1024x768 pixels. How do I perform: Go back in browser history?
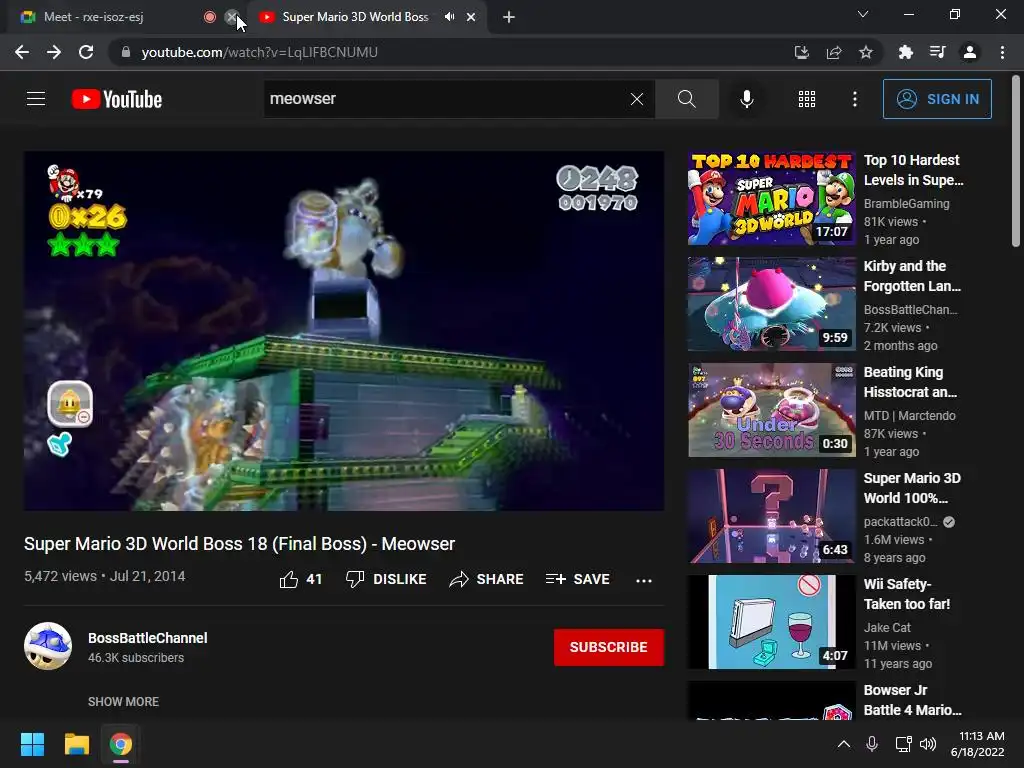(22, 52)
